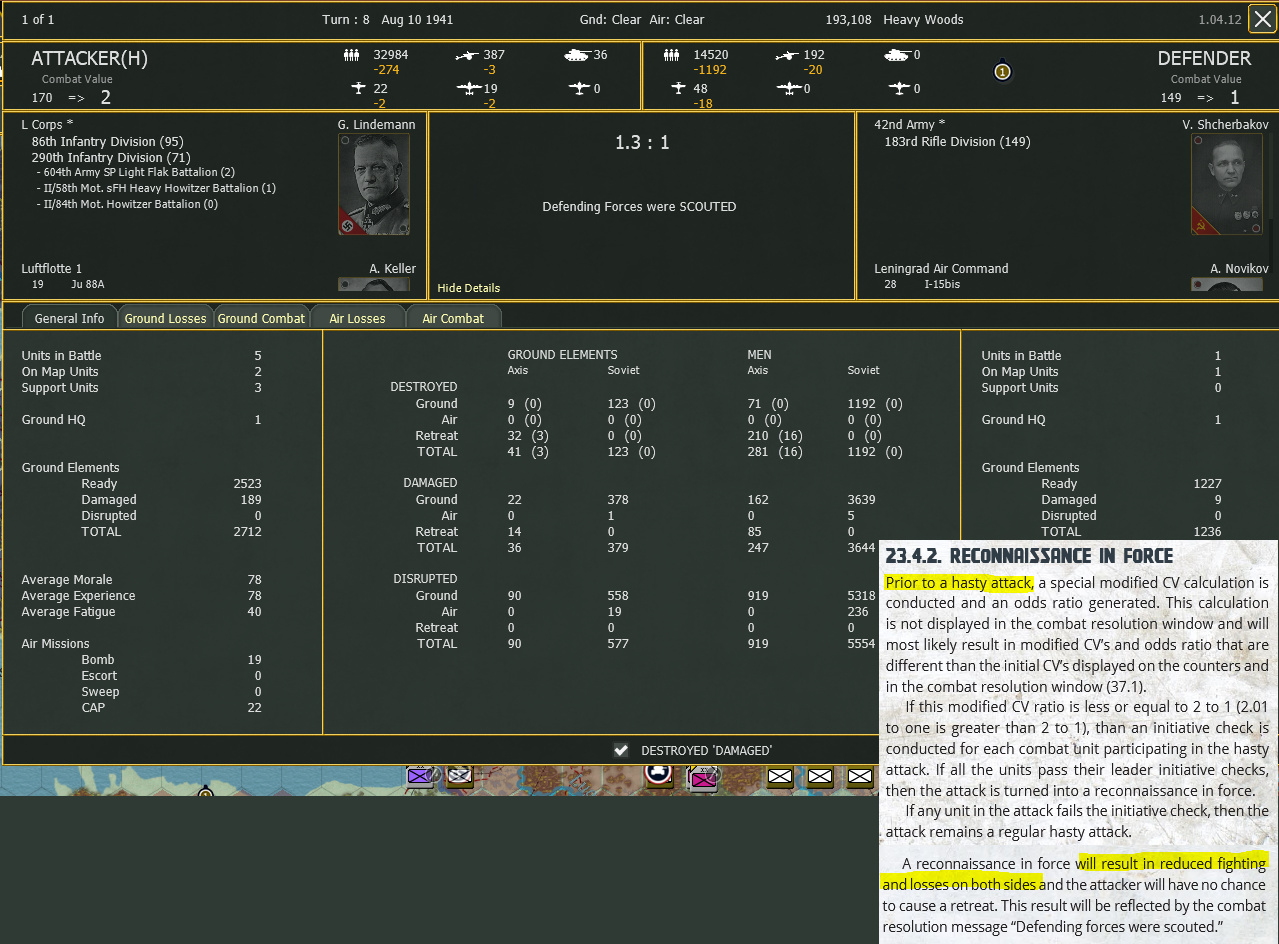This screenshot has height=944, width=1279.
Task: Click the Axis infantry men losses icon
Action: click(x=352, y=55)
